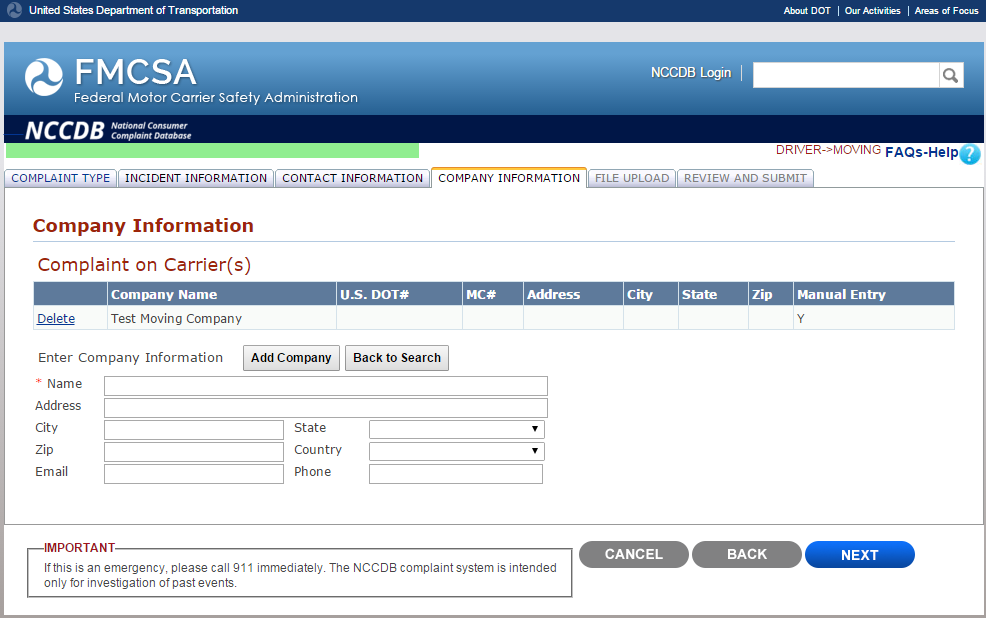Click the green progress bar
986x618 pixels.
pos(213,150)
